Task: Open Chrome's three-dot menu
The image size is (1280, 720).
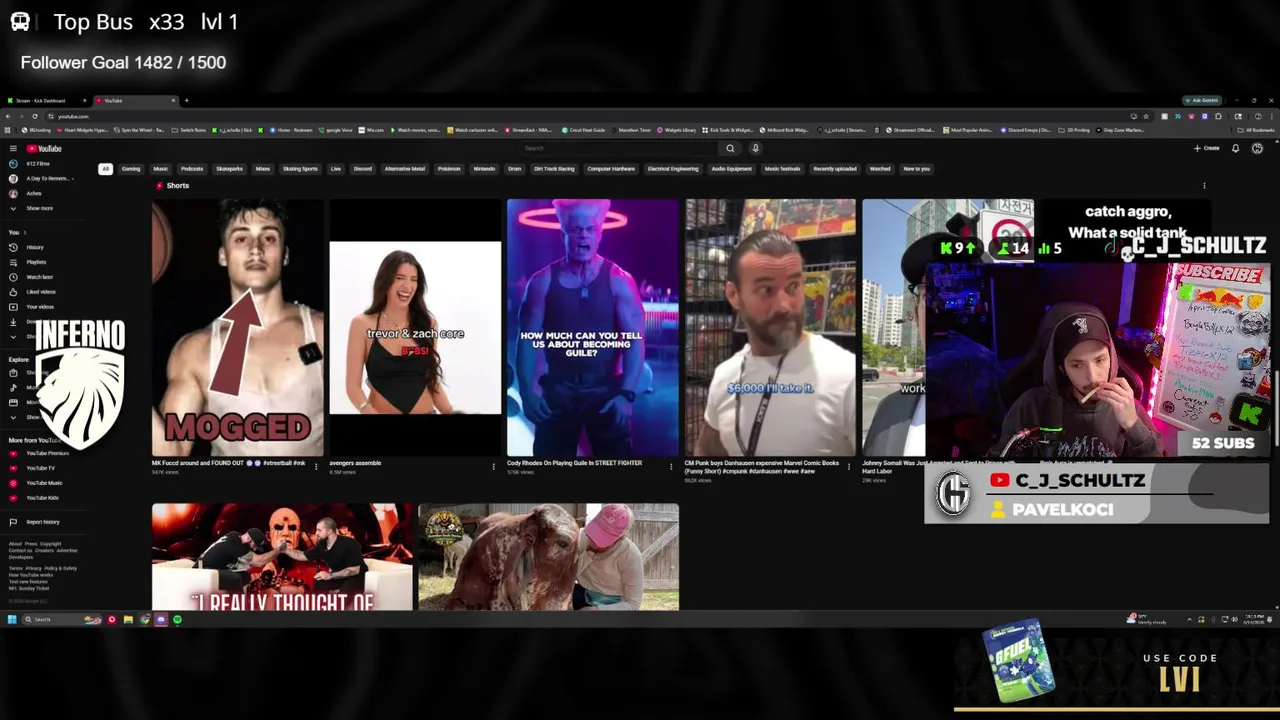Action: click(x=1271, y=116)
